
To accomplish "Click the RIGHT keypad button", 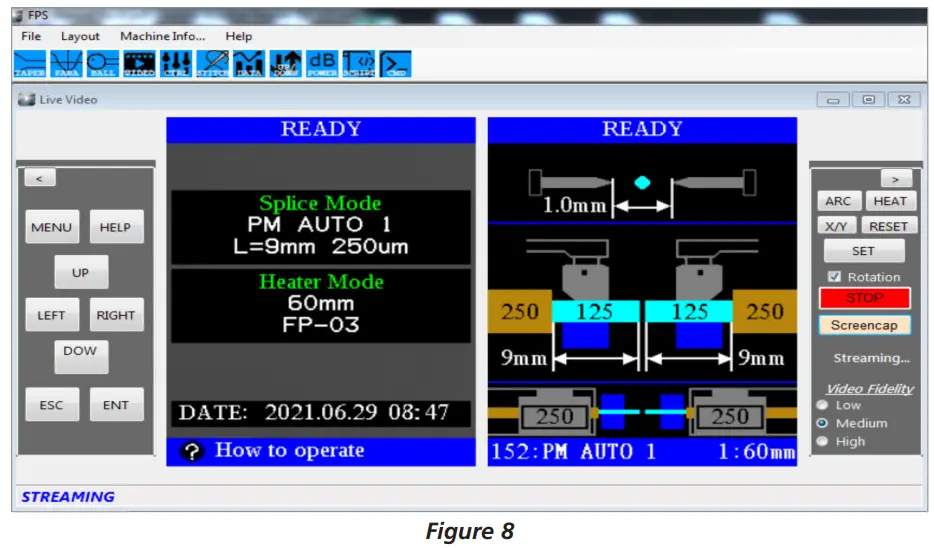I will (x=116, y=315).
